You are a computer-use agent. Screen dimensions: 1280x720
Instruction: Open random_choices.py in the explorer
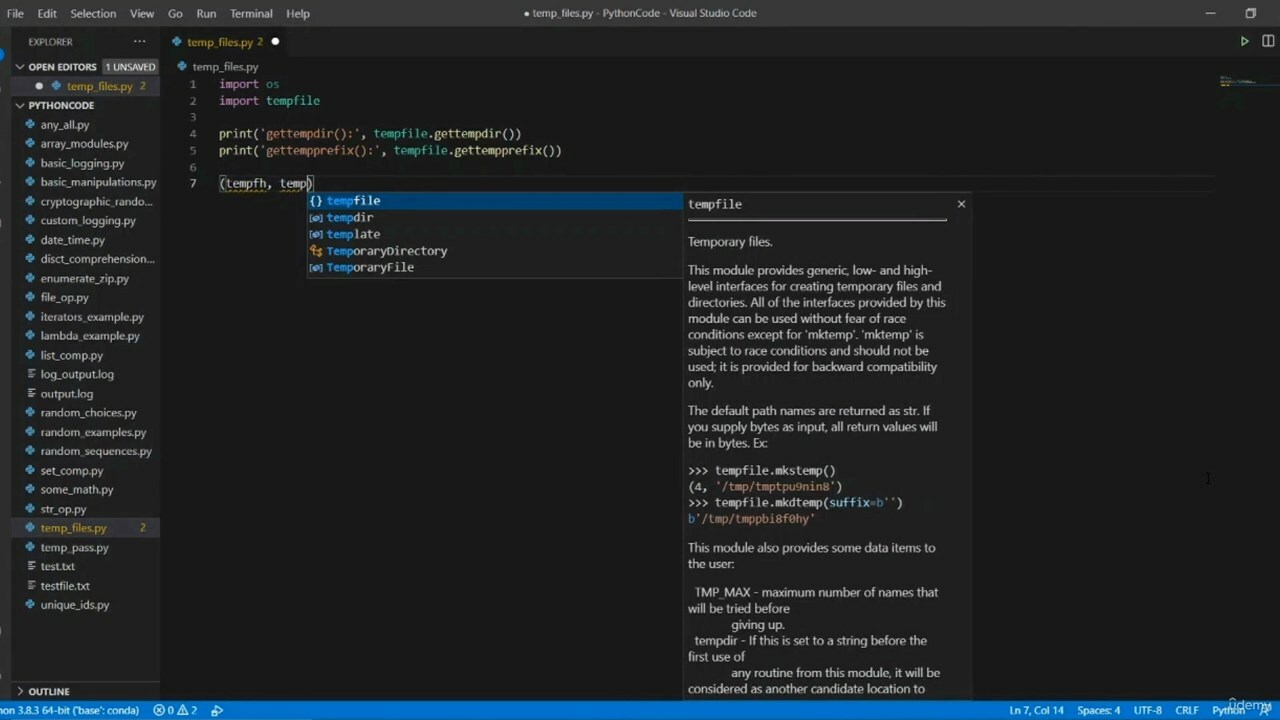tap(88, 413)
